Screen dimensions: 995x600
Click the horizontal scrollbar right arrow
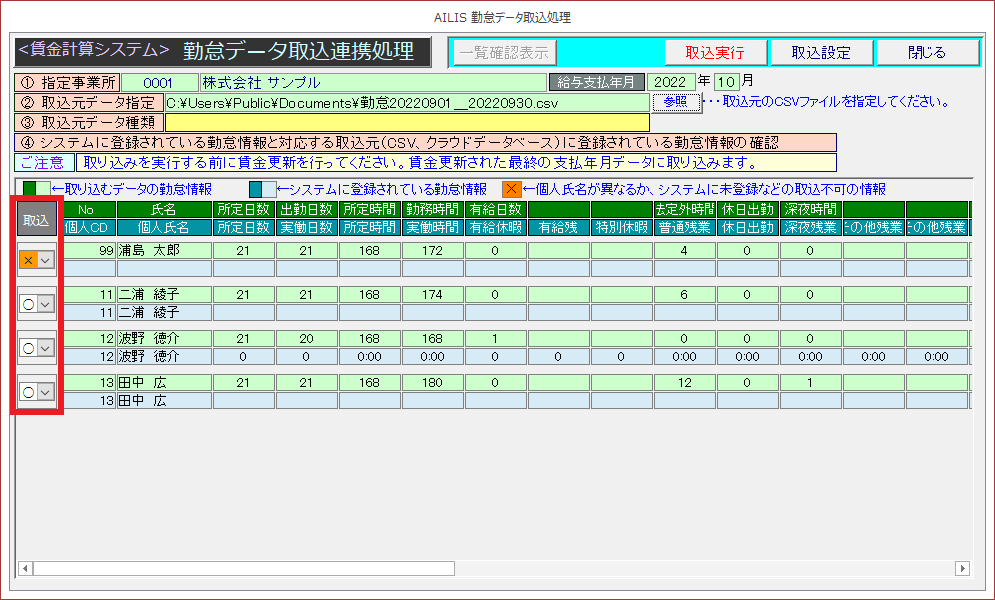[x=962, y=568]
